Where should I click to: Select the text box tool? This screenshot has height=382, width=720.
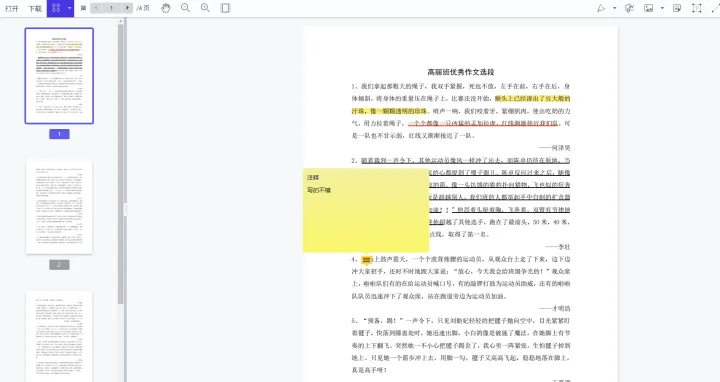point(697,8)
